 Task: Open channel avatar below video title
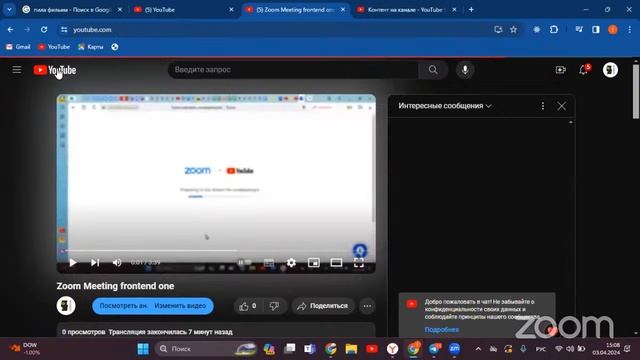(x=66, y=306)
